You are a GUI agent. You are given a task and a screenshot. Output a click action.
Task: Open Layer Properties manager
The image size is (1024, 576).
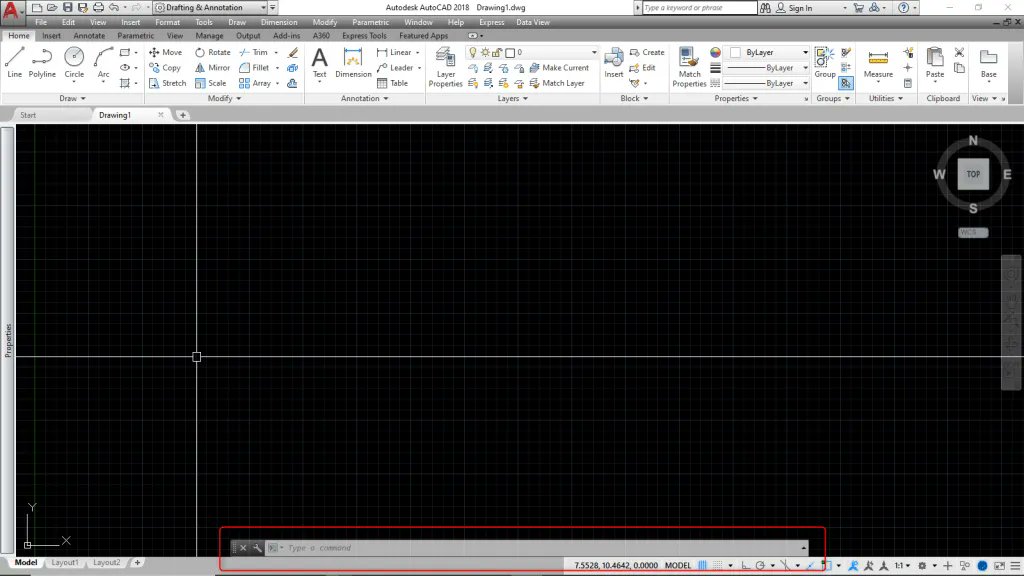445,67
